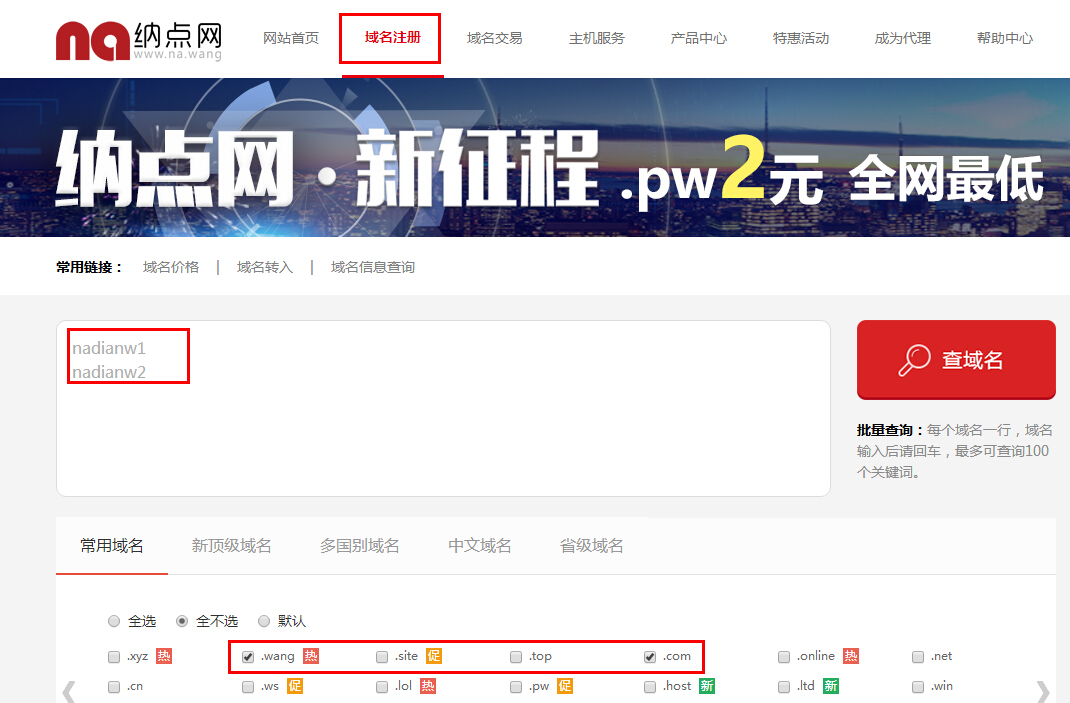Open 特惠活动 in the top navigation
The width and height of the screenshot is (1070, 703).
pos(801,38)
